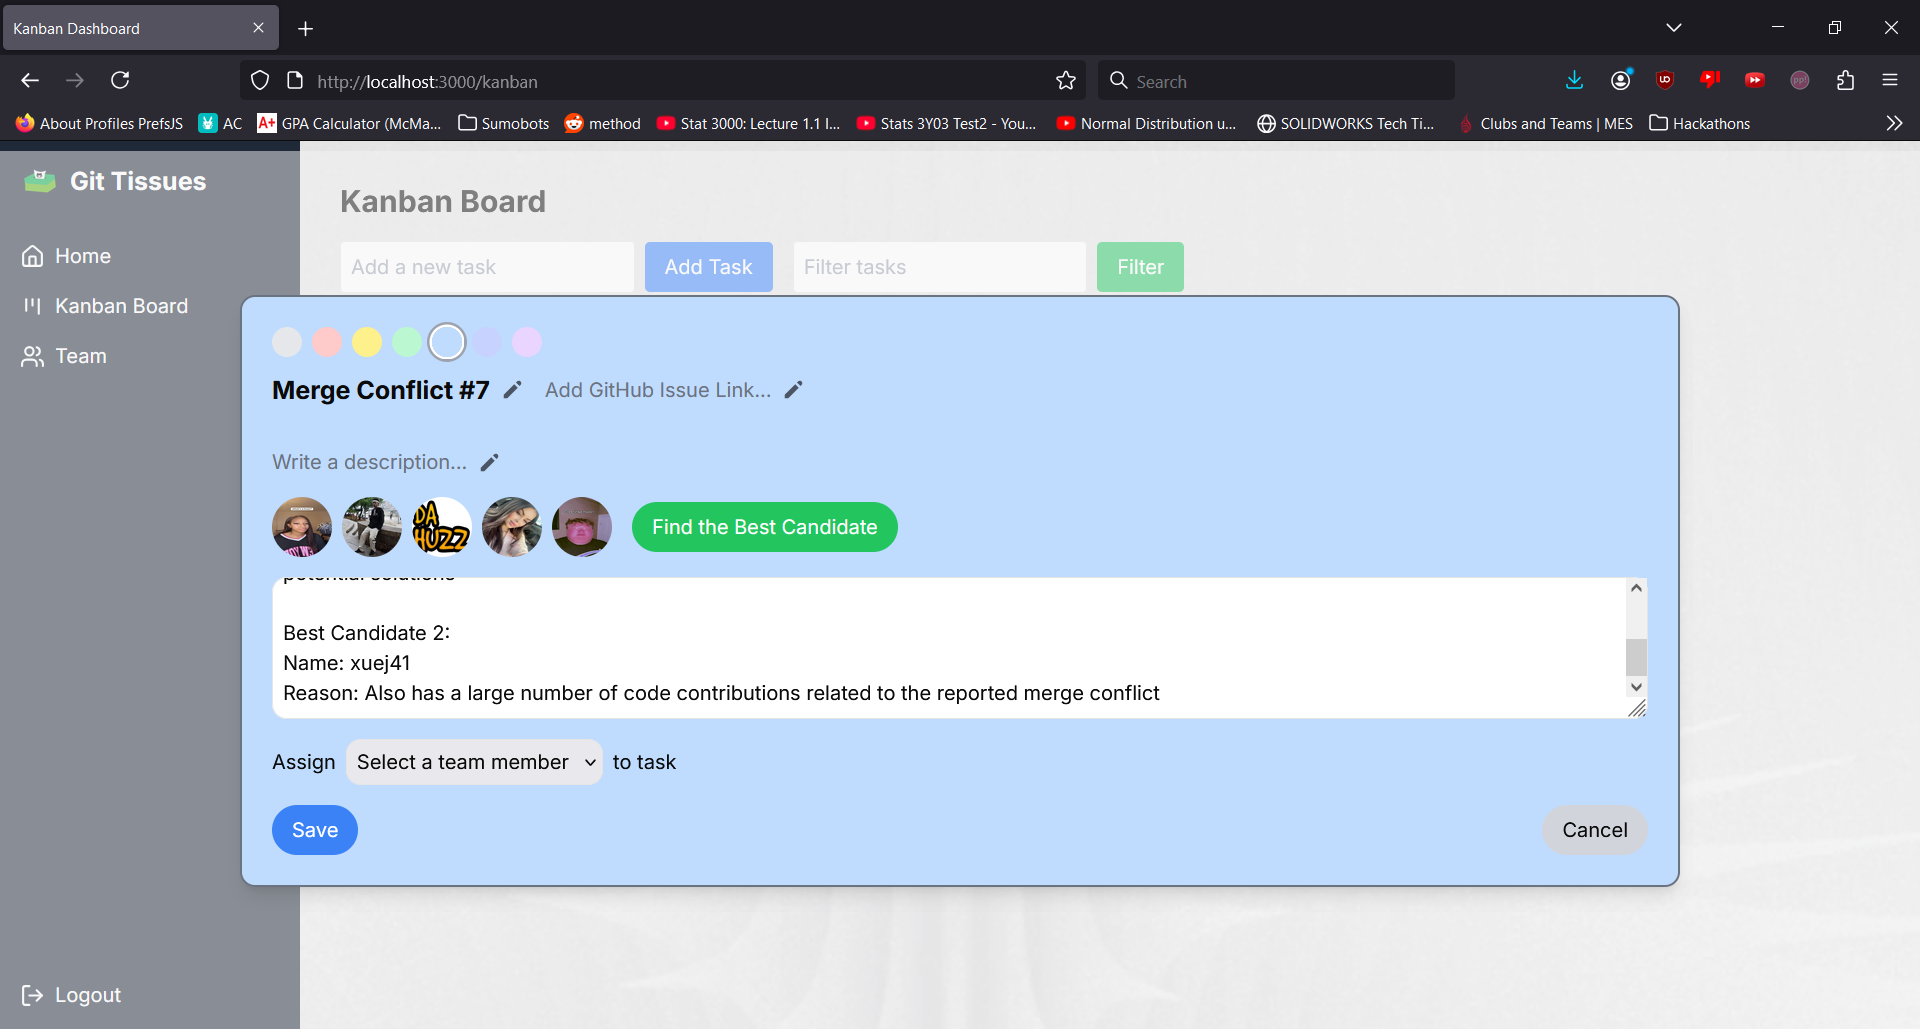The image size is (1920, 1029).
Task: Click the Logout arrow icon
Action: (x=33, y=995)
